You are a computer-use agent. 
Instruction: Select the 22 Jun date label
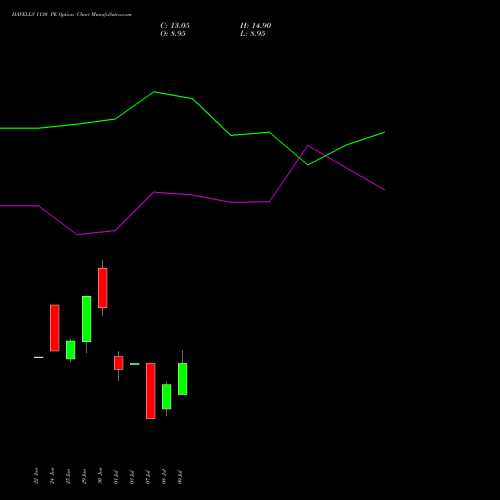[36, 476]
